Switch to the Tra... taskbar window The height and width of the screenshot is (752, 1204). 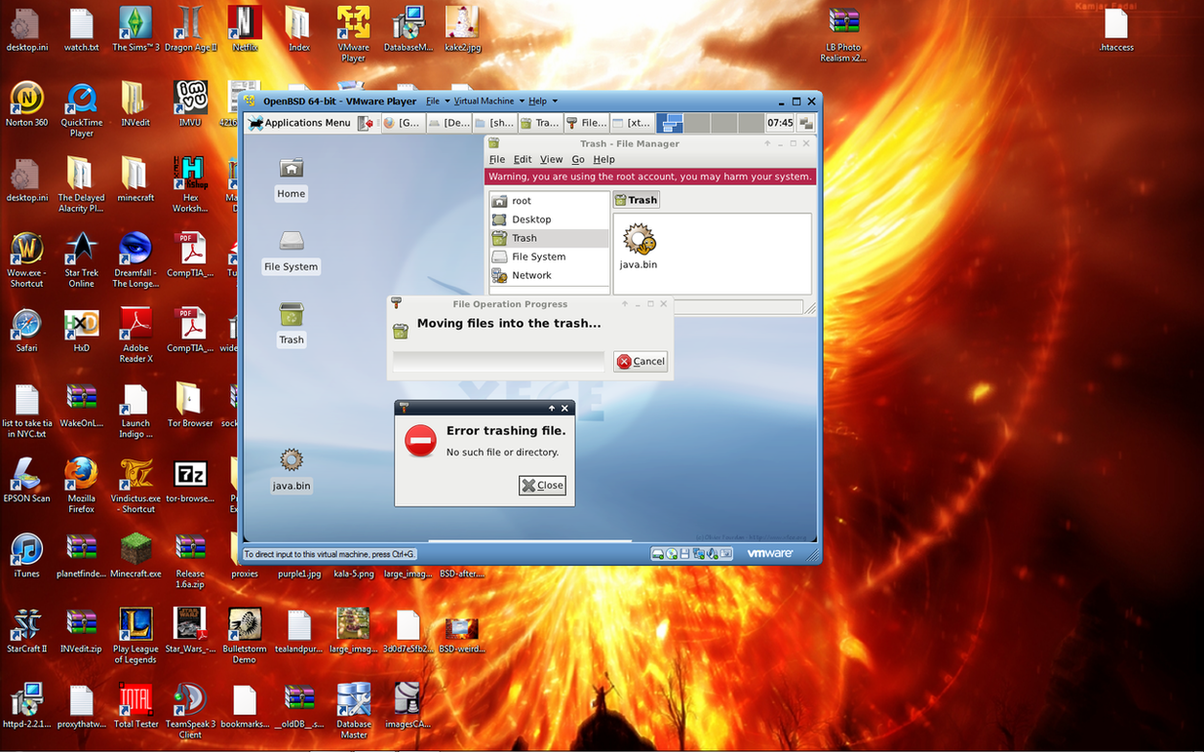(x=541, y=123)
